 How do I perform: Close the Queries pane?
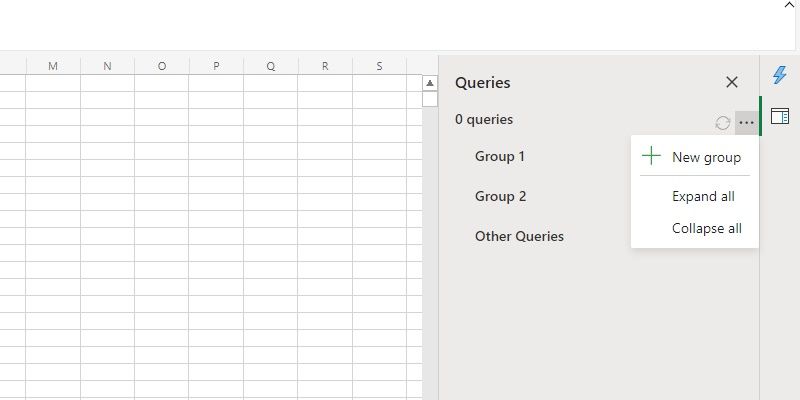pyautogui.click(x=732, y=83)
